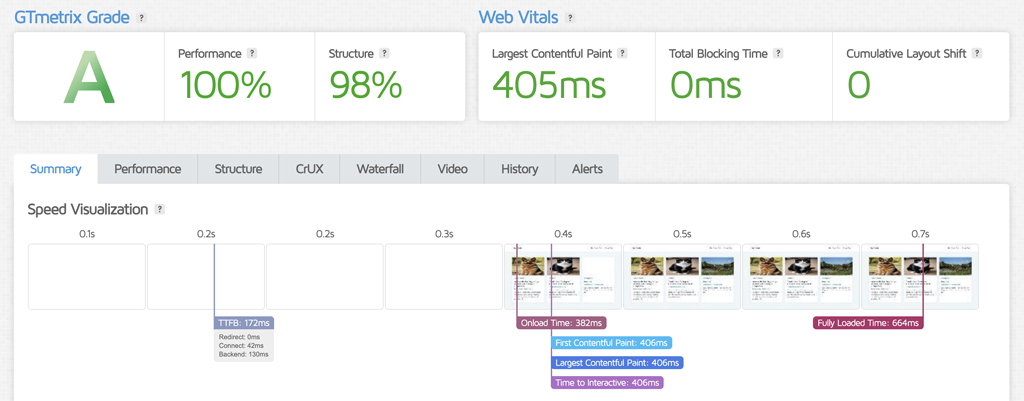Click help icon for Cumulative Layout Shift

coord(977,54)
